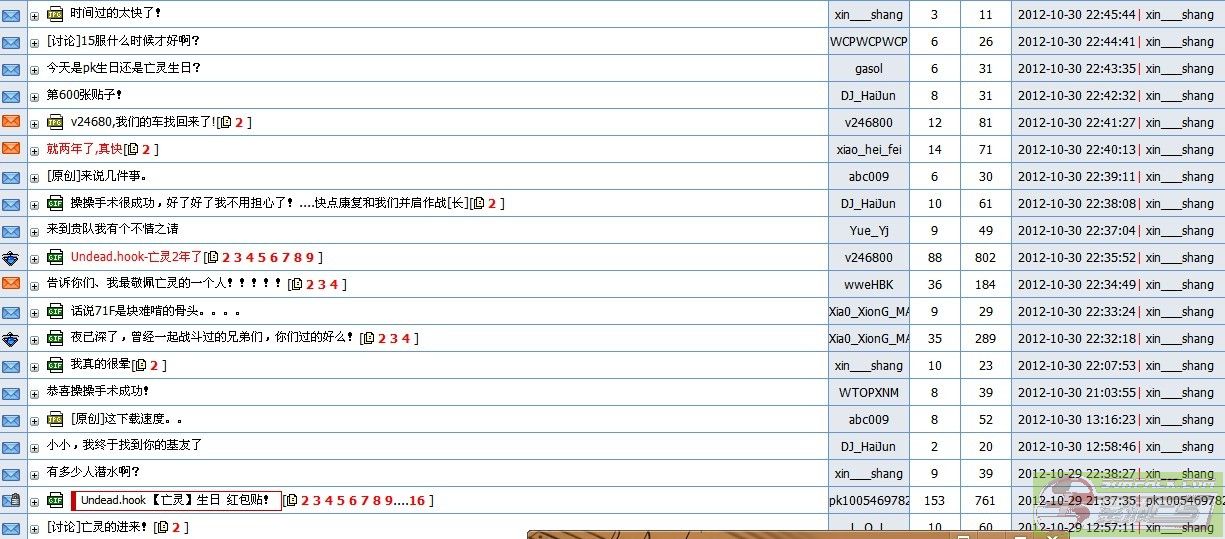The image size is (1225, 539).
Task: Click the GIF icon before '话说71F是块难啃的骨头'
Action: (x=55, y=311)
